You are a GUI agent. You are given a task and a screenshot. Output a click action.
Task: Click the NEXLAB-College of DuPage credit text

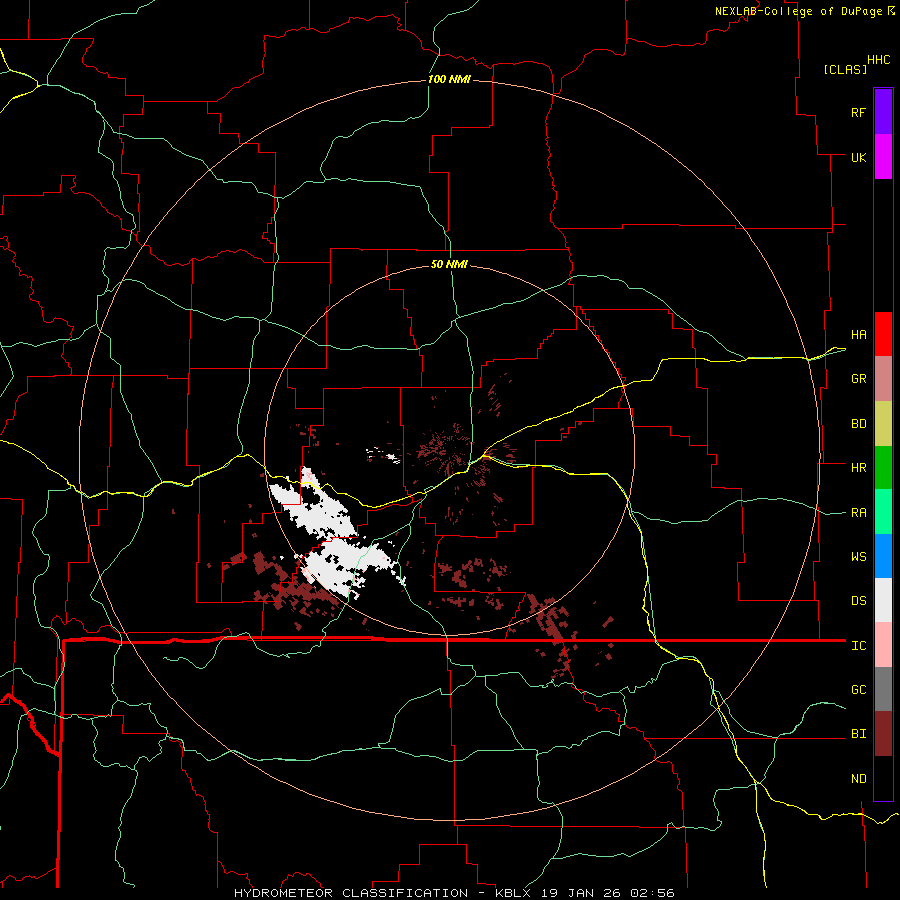[798, 11]
